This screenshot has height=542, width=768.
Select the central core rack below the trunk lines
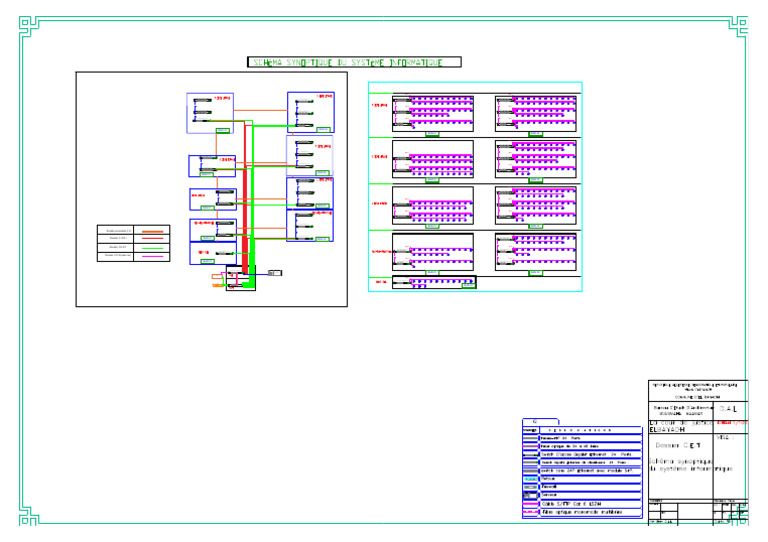pyautogui.click(x=241, y=278)
